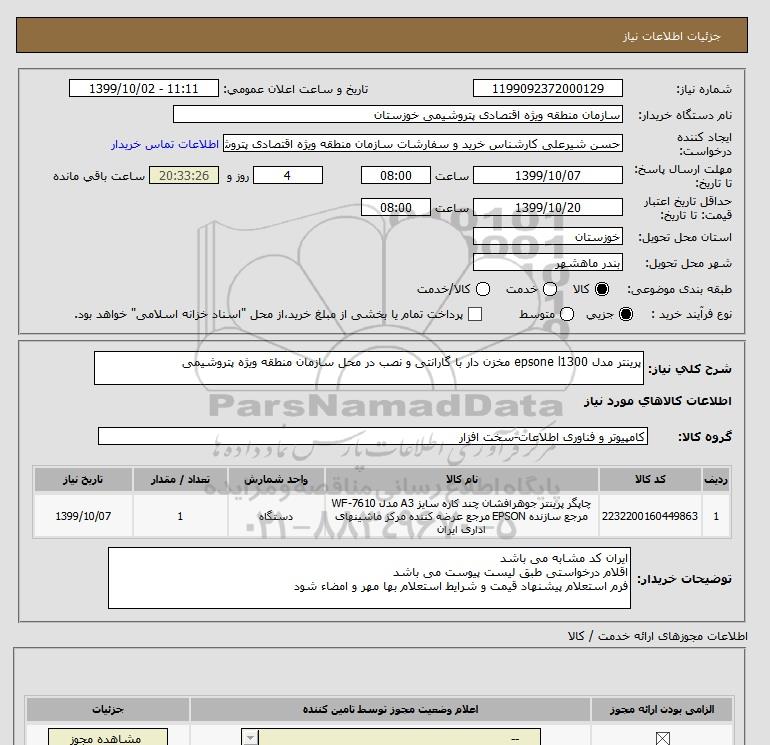The width and height of the screenshot is (770, 745).
Task: Click the مشاهده مجوز button
Action: click(108, 738)
